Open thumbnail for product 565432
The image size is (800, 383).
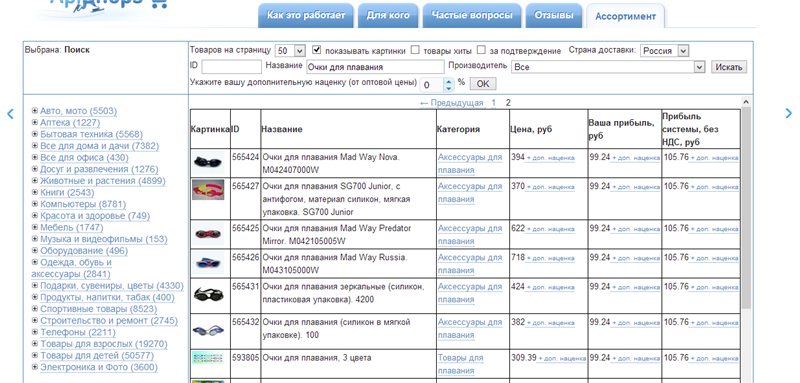pyautogui.click(x=208, y=330)
